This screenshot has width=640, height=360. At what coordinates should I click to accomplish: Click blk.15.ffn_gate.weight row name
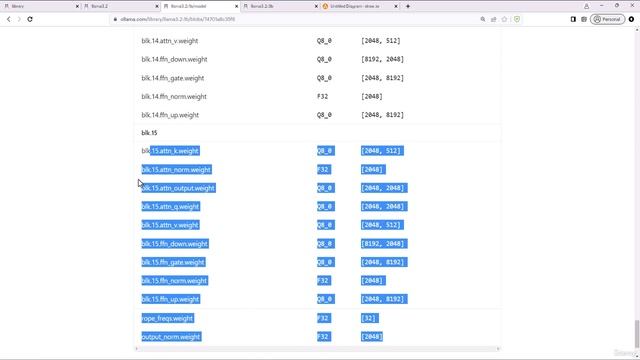pos(173,262)
